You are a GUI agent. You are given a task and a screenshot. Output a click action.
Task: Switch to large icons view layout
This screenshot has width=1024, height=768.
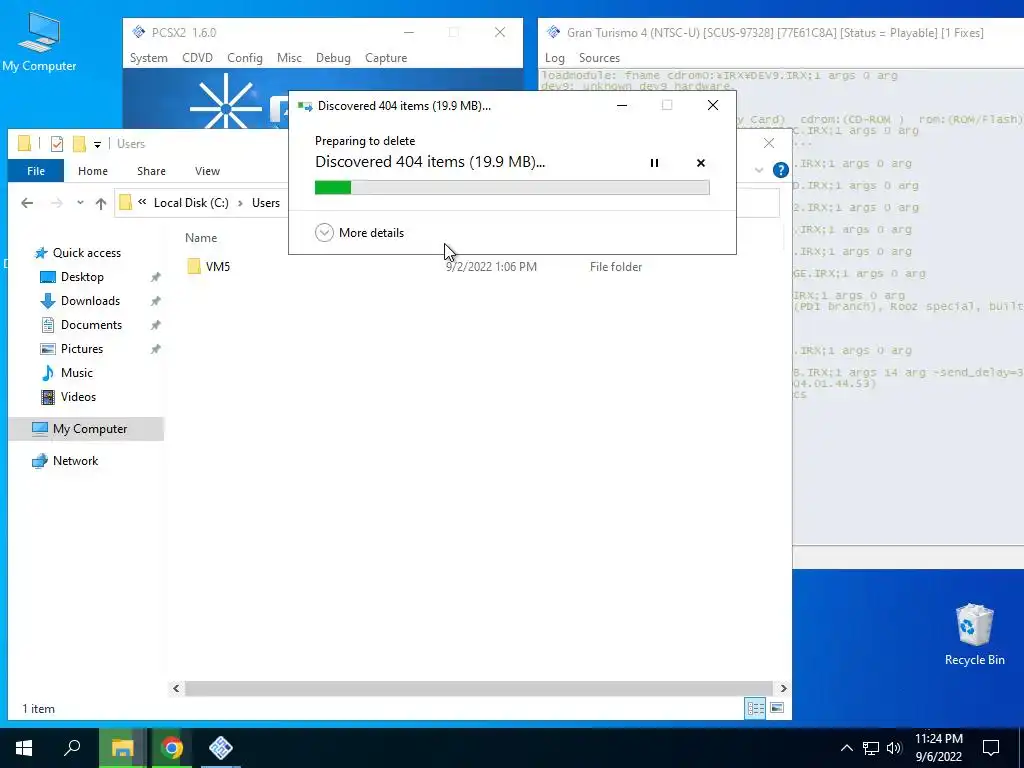(777, 708)
